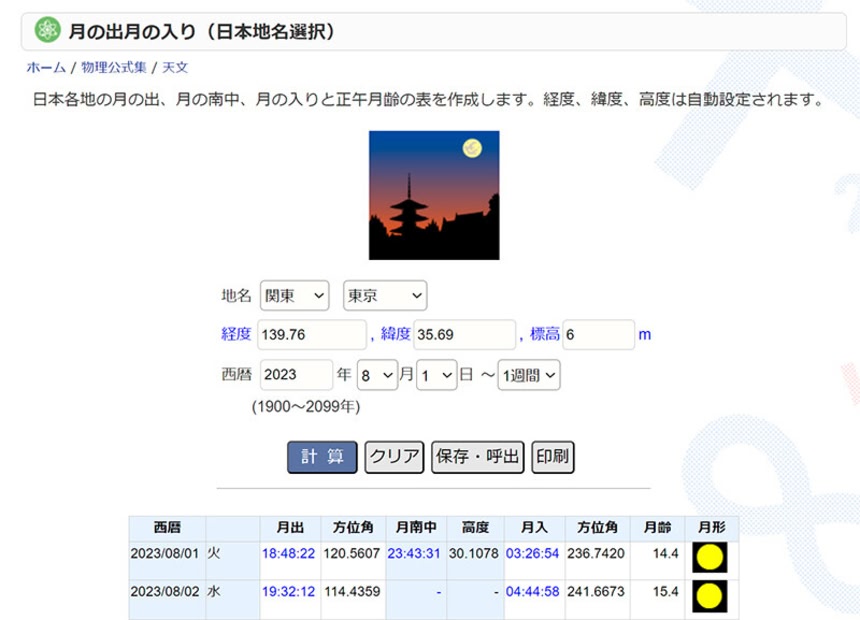
Task: Click the pagoda sunset illustration
Action: [x=433, y=195]
